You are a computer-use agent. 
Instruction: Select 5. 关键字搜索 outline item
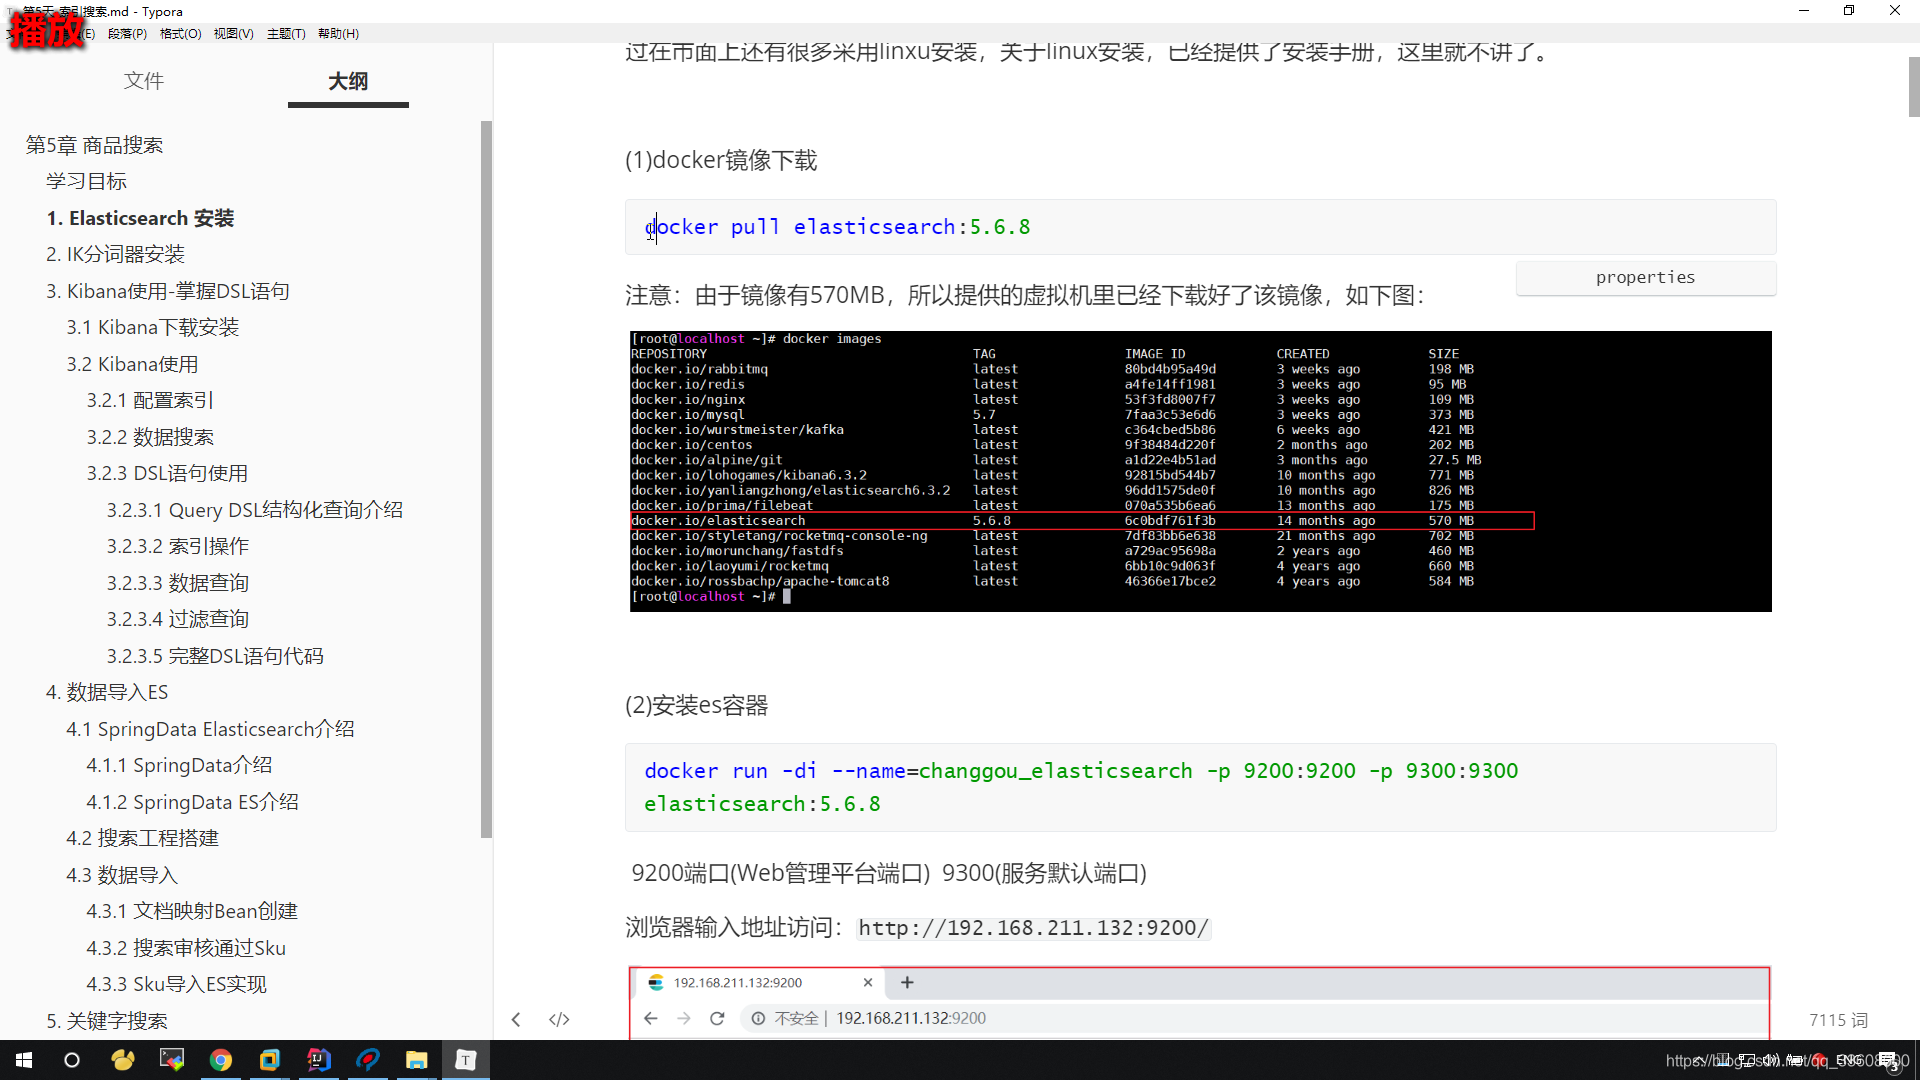107,1021
